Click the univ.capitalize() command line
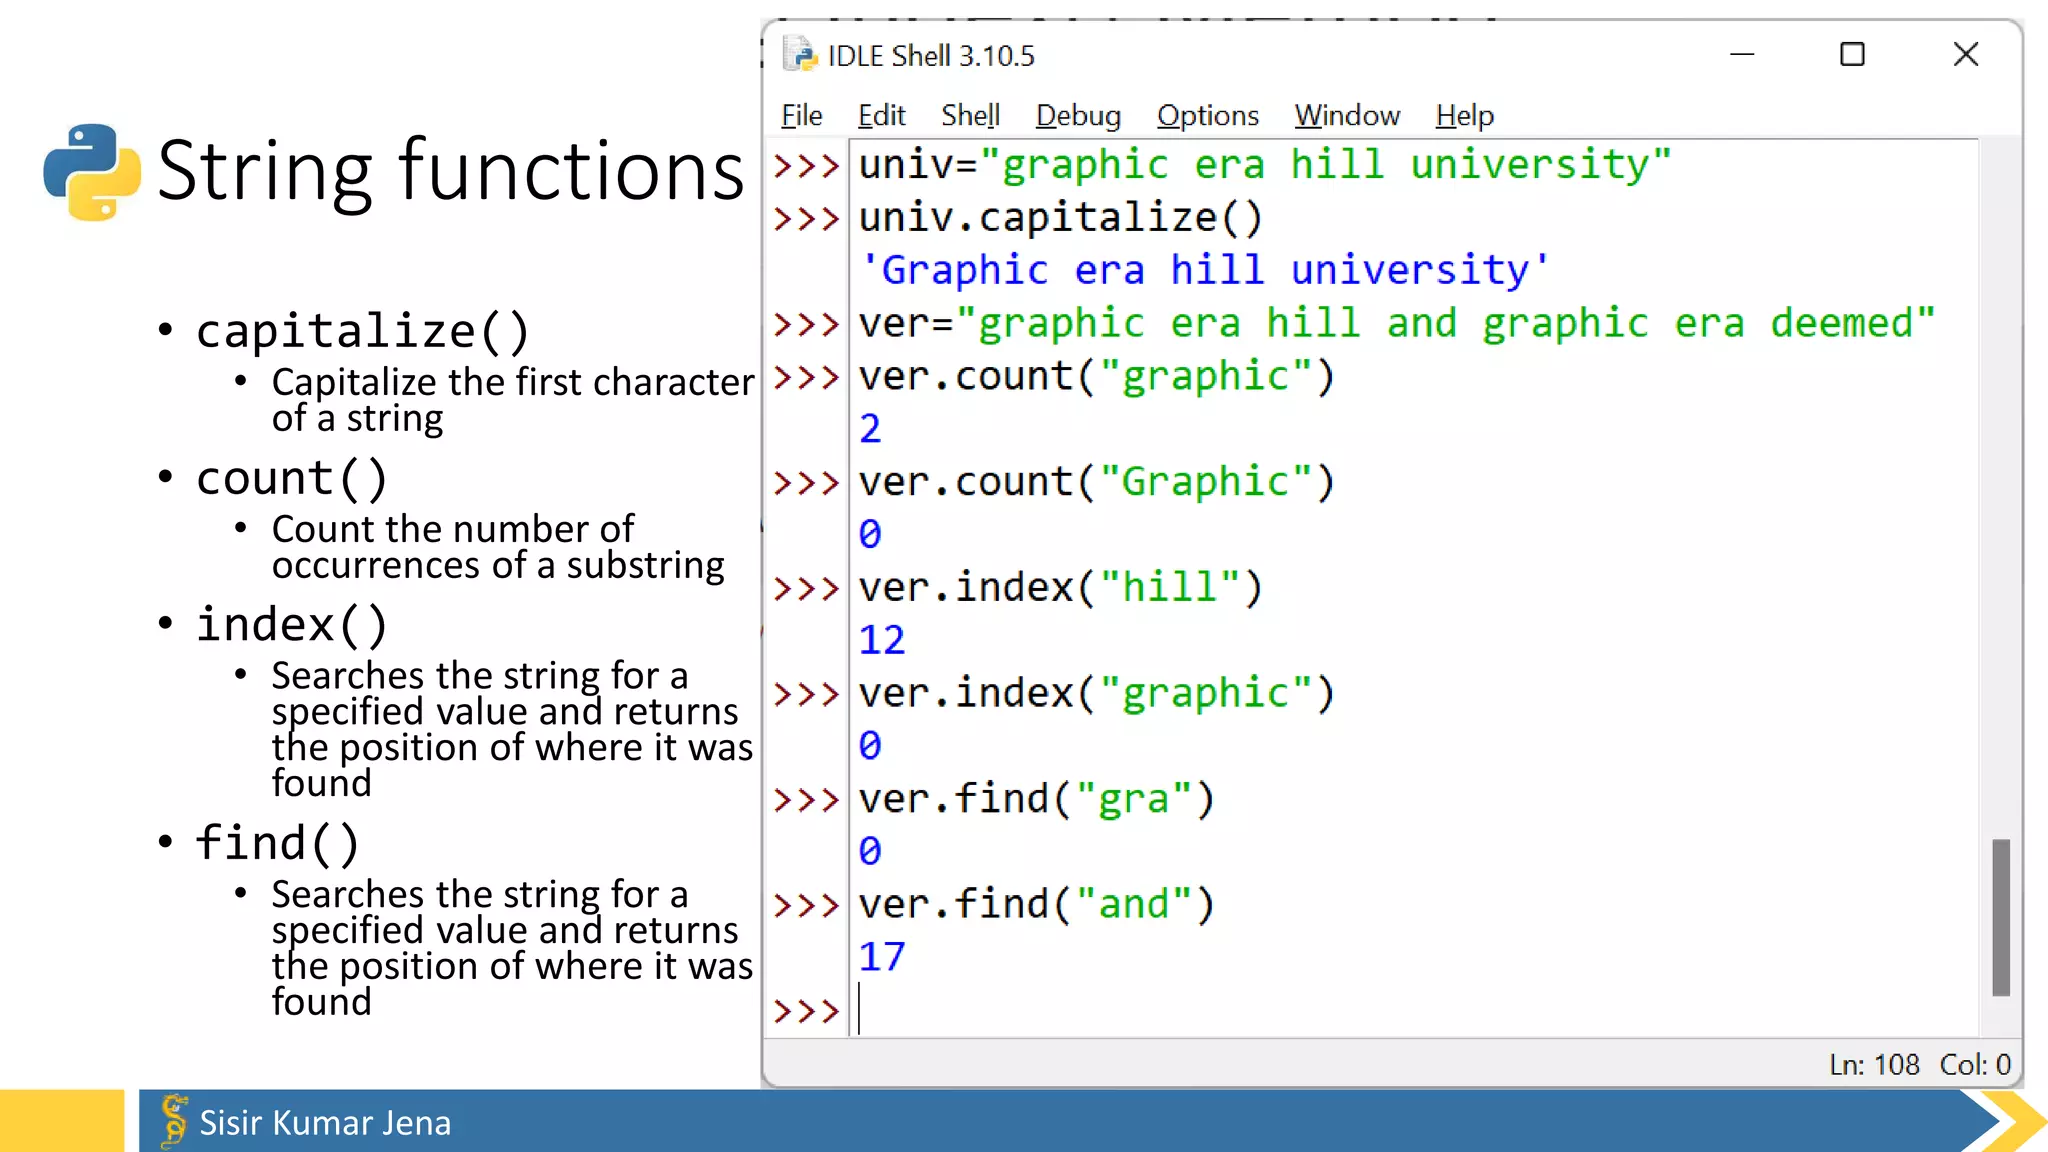The height and width of the screenshot is (1152, 2048). [1060, 217]
